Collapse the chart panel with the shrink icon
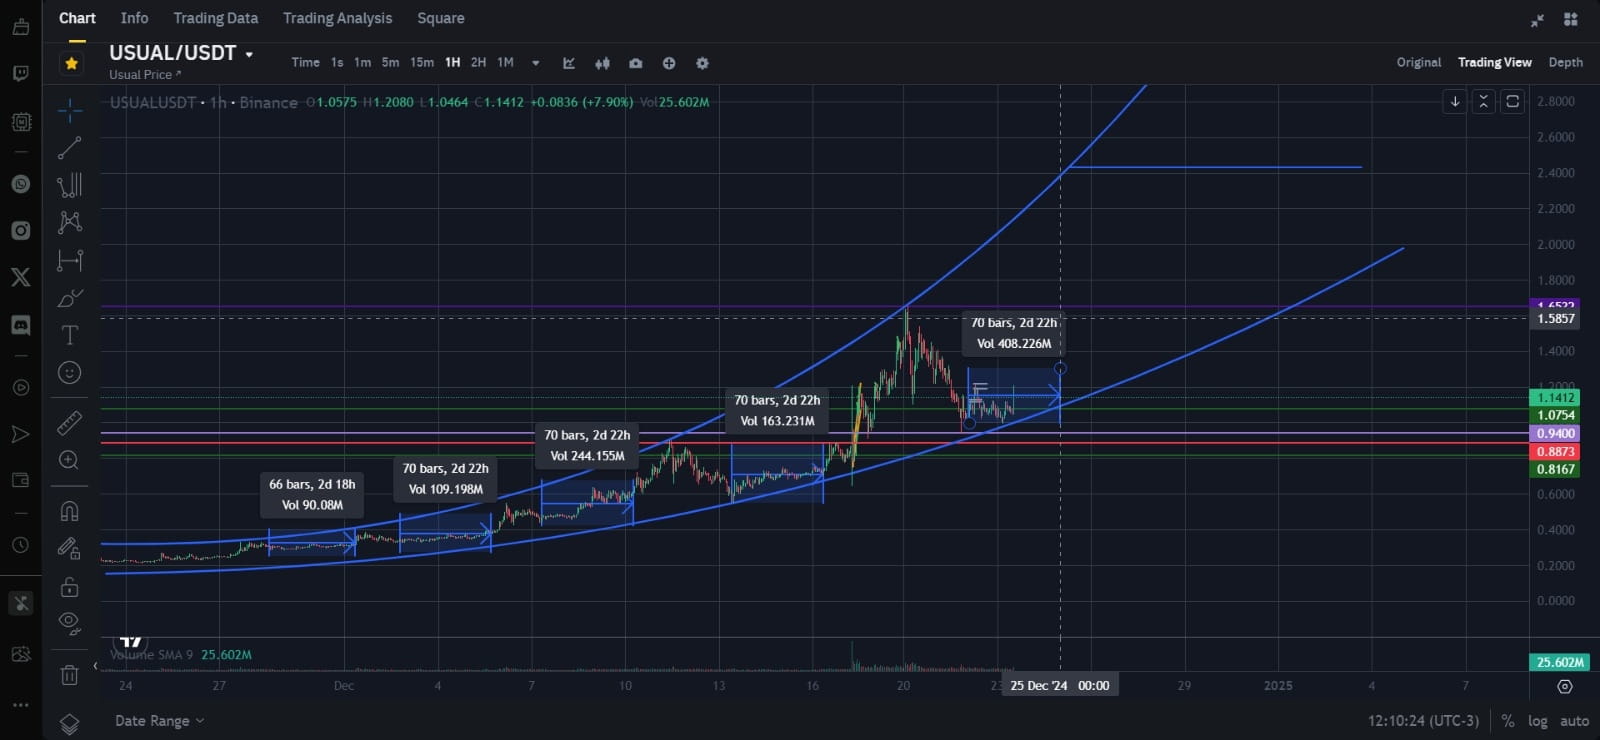Screen dimensions: 1600x740 coord(1537,19)
